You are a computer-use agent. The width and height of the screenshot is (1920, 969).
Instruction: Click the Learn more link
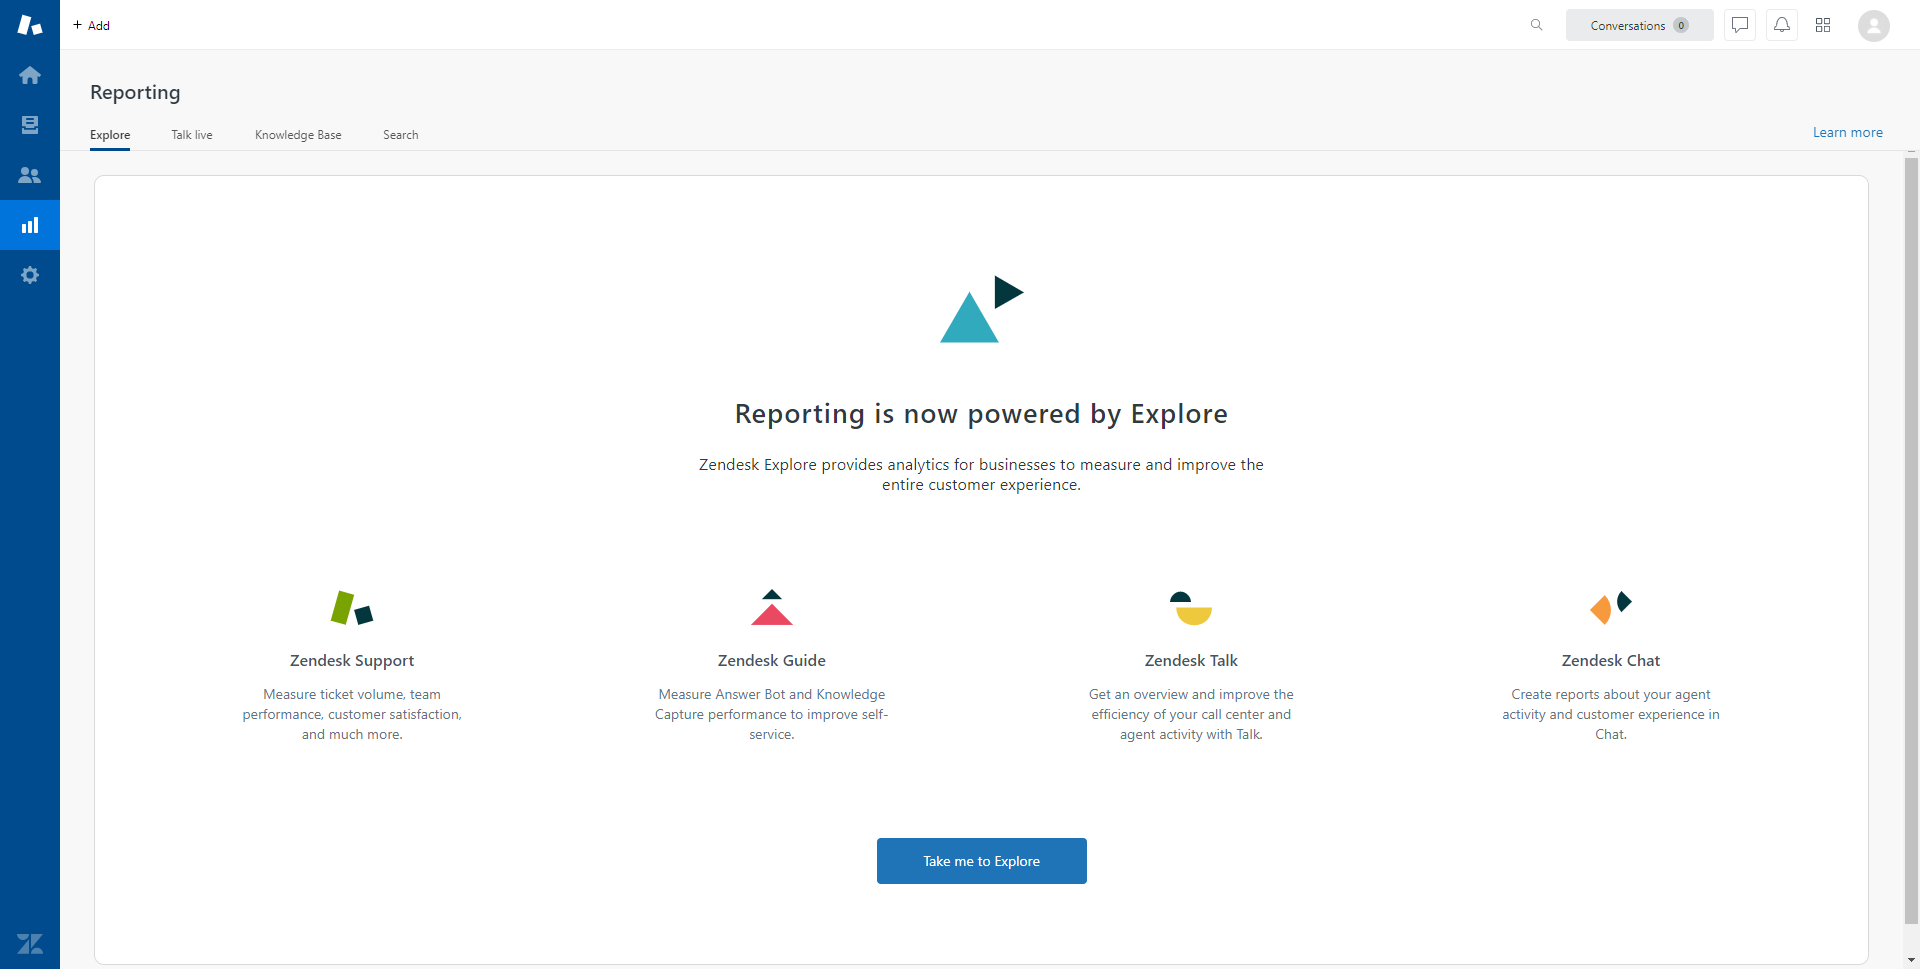coord(1847,132)
